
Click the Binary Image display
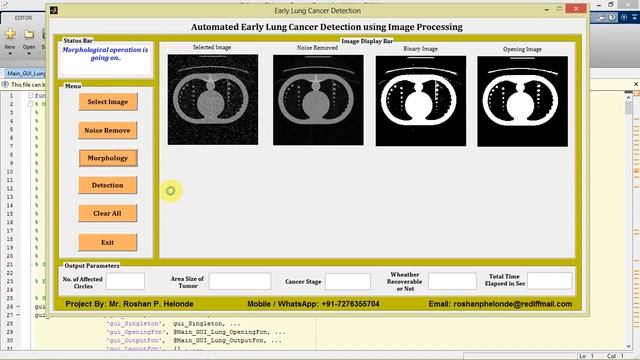(x=420, y=101)
